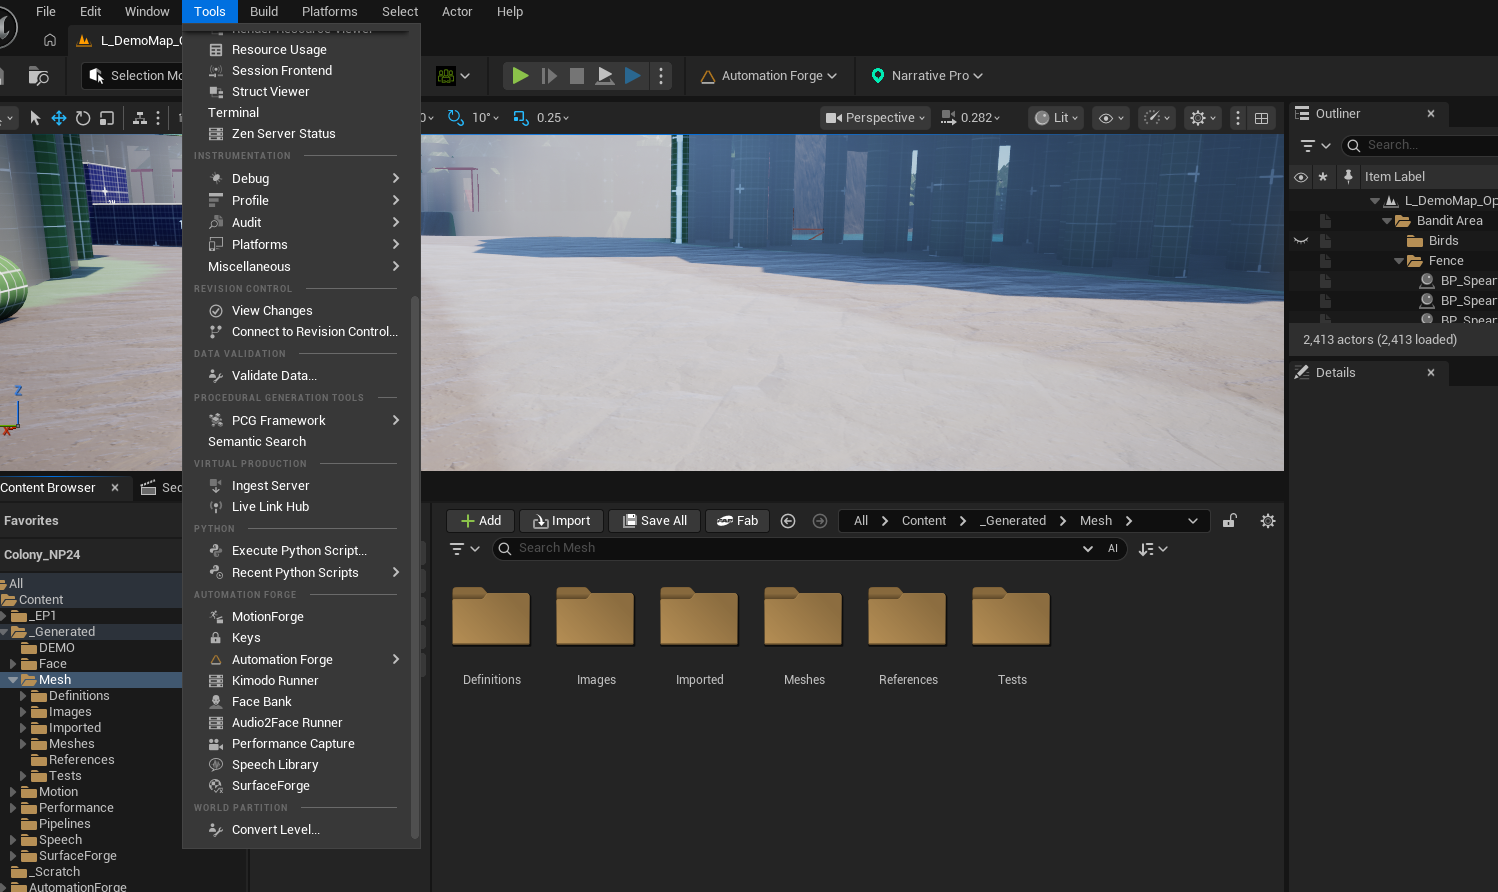The height and width of the screenshot is (892, 1498).
Task: Click the content browser lock icon
Action: click(1230, 520)
